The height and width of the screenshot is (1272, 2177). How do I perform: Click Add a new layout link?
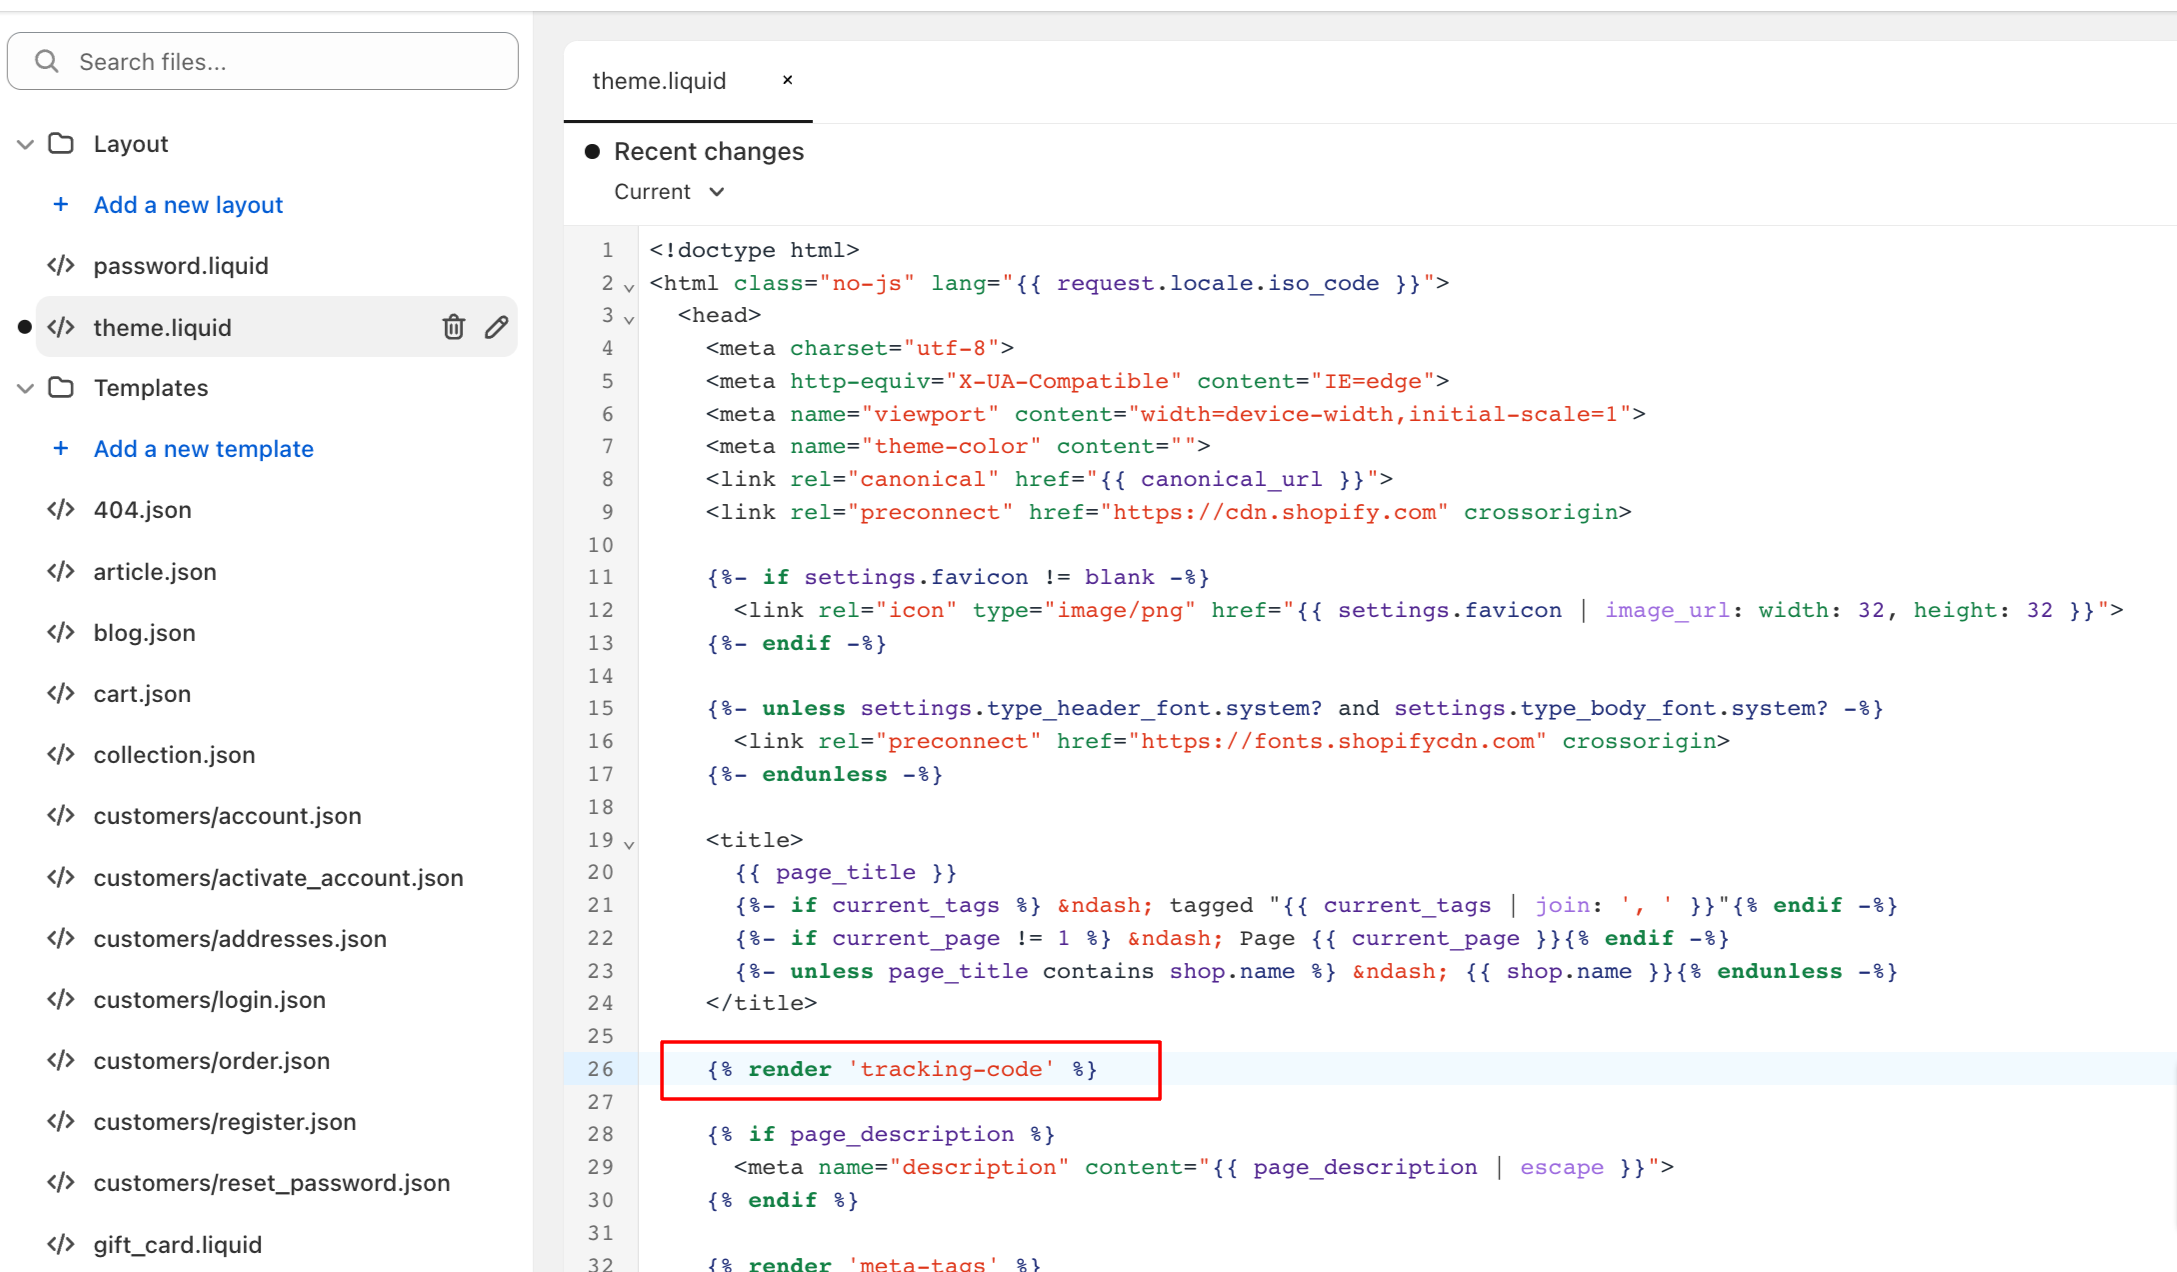point(188,205)
